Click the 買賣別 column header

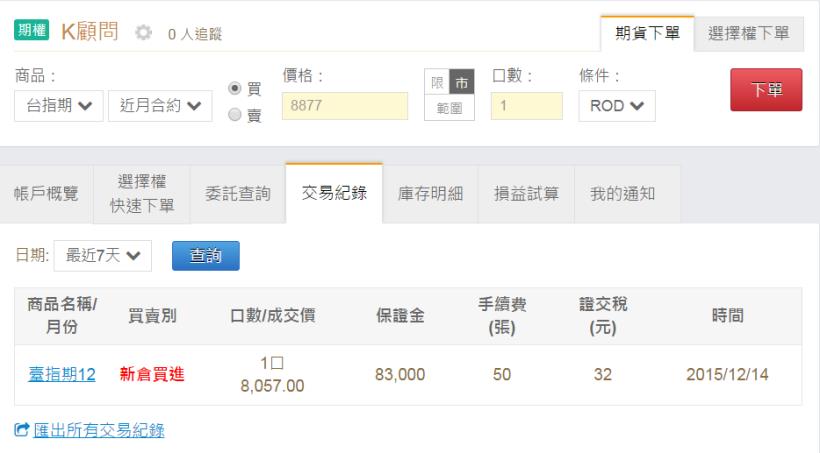tap(152, 315)
